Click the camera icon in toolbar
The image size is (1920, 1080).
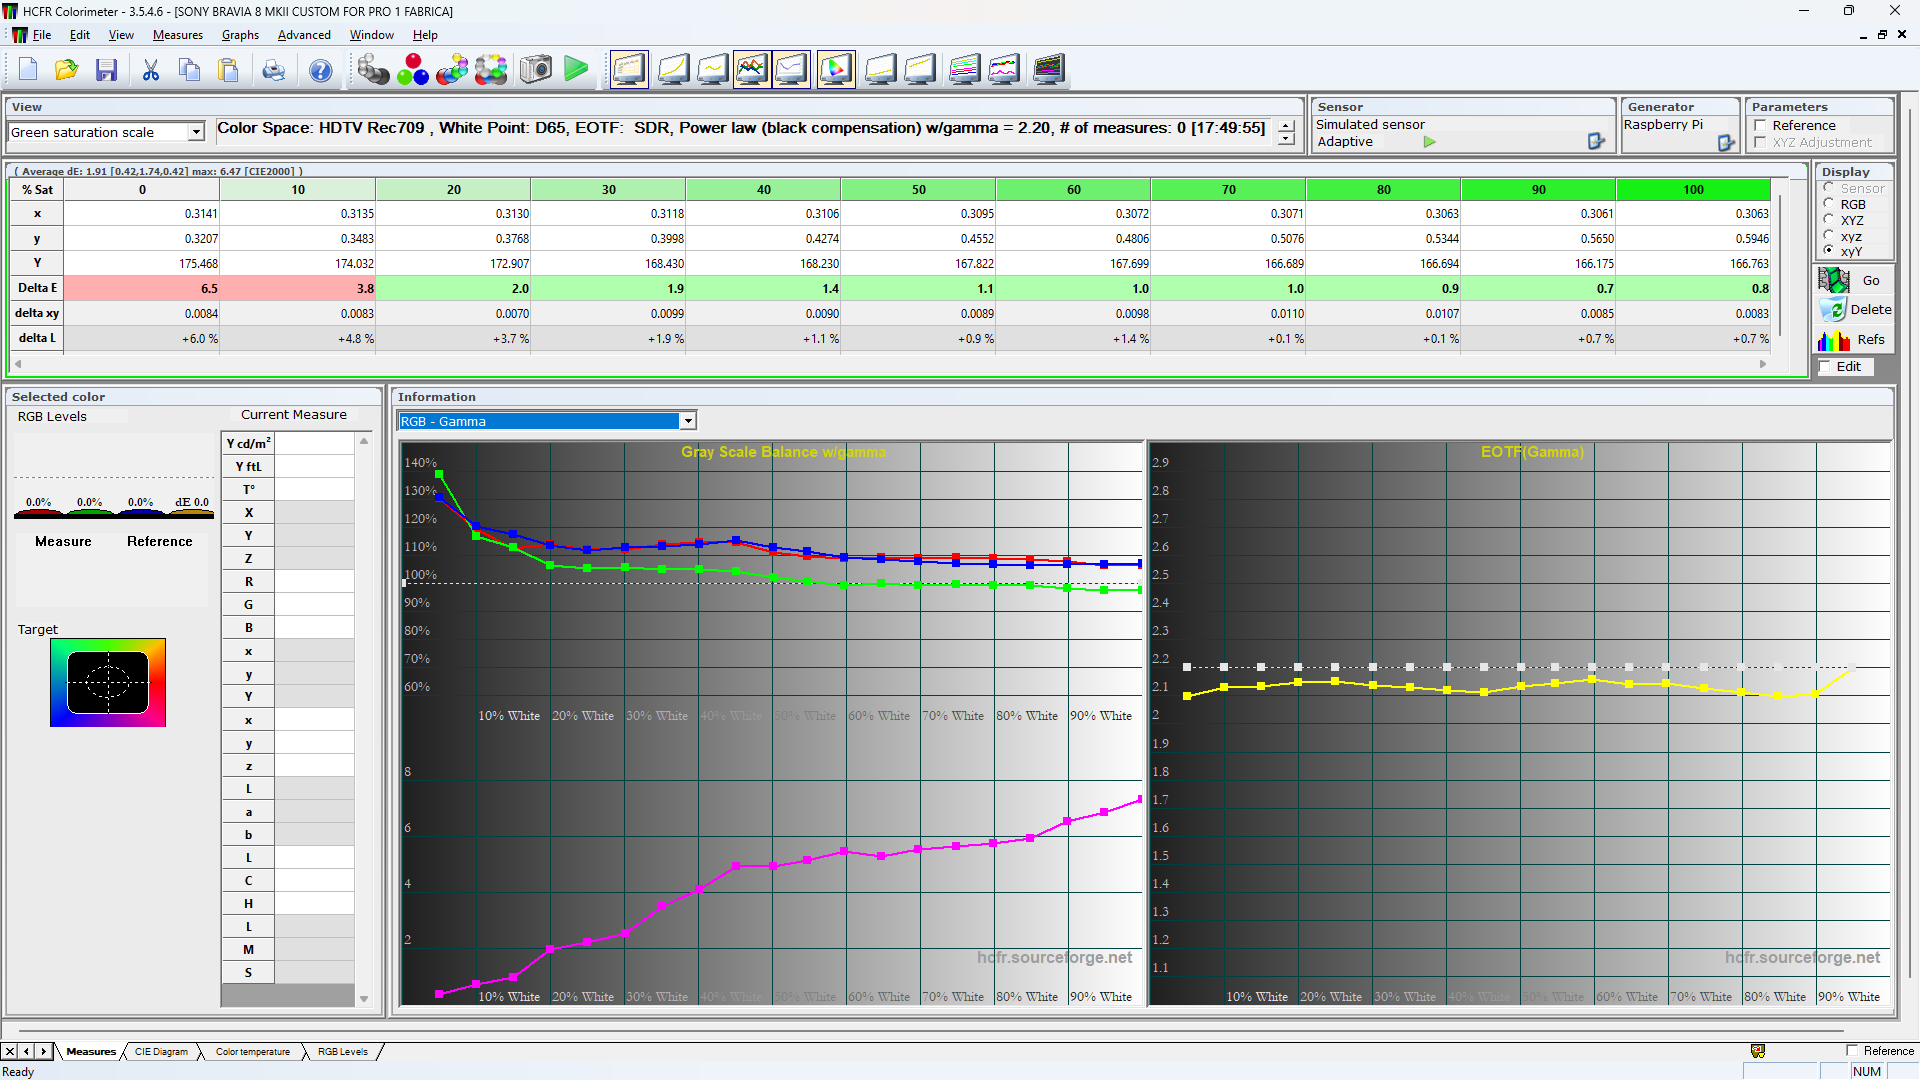click(x=536, y=70)
